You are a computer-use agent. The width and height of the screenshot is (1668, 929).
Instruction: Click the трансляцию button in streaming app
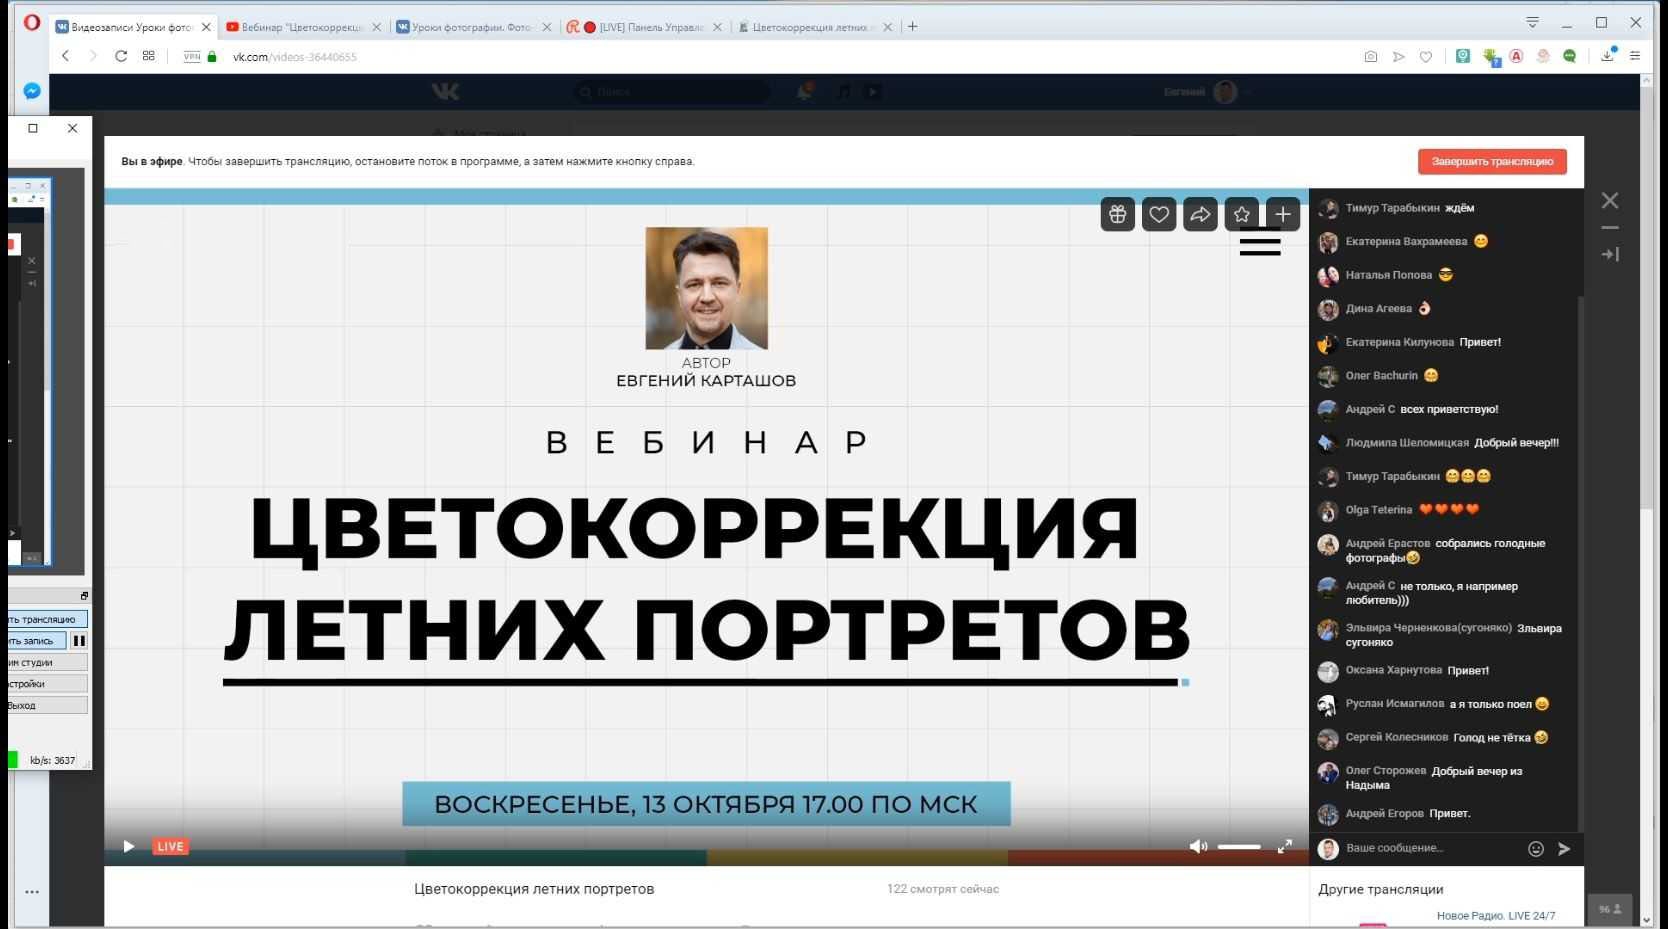(x=48, y=620)
